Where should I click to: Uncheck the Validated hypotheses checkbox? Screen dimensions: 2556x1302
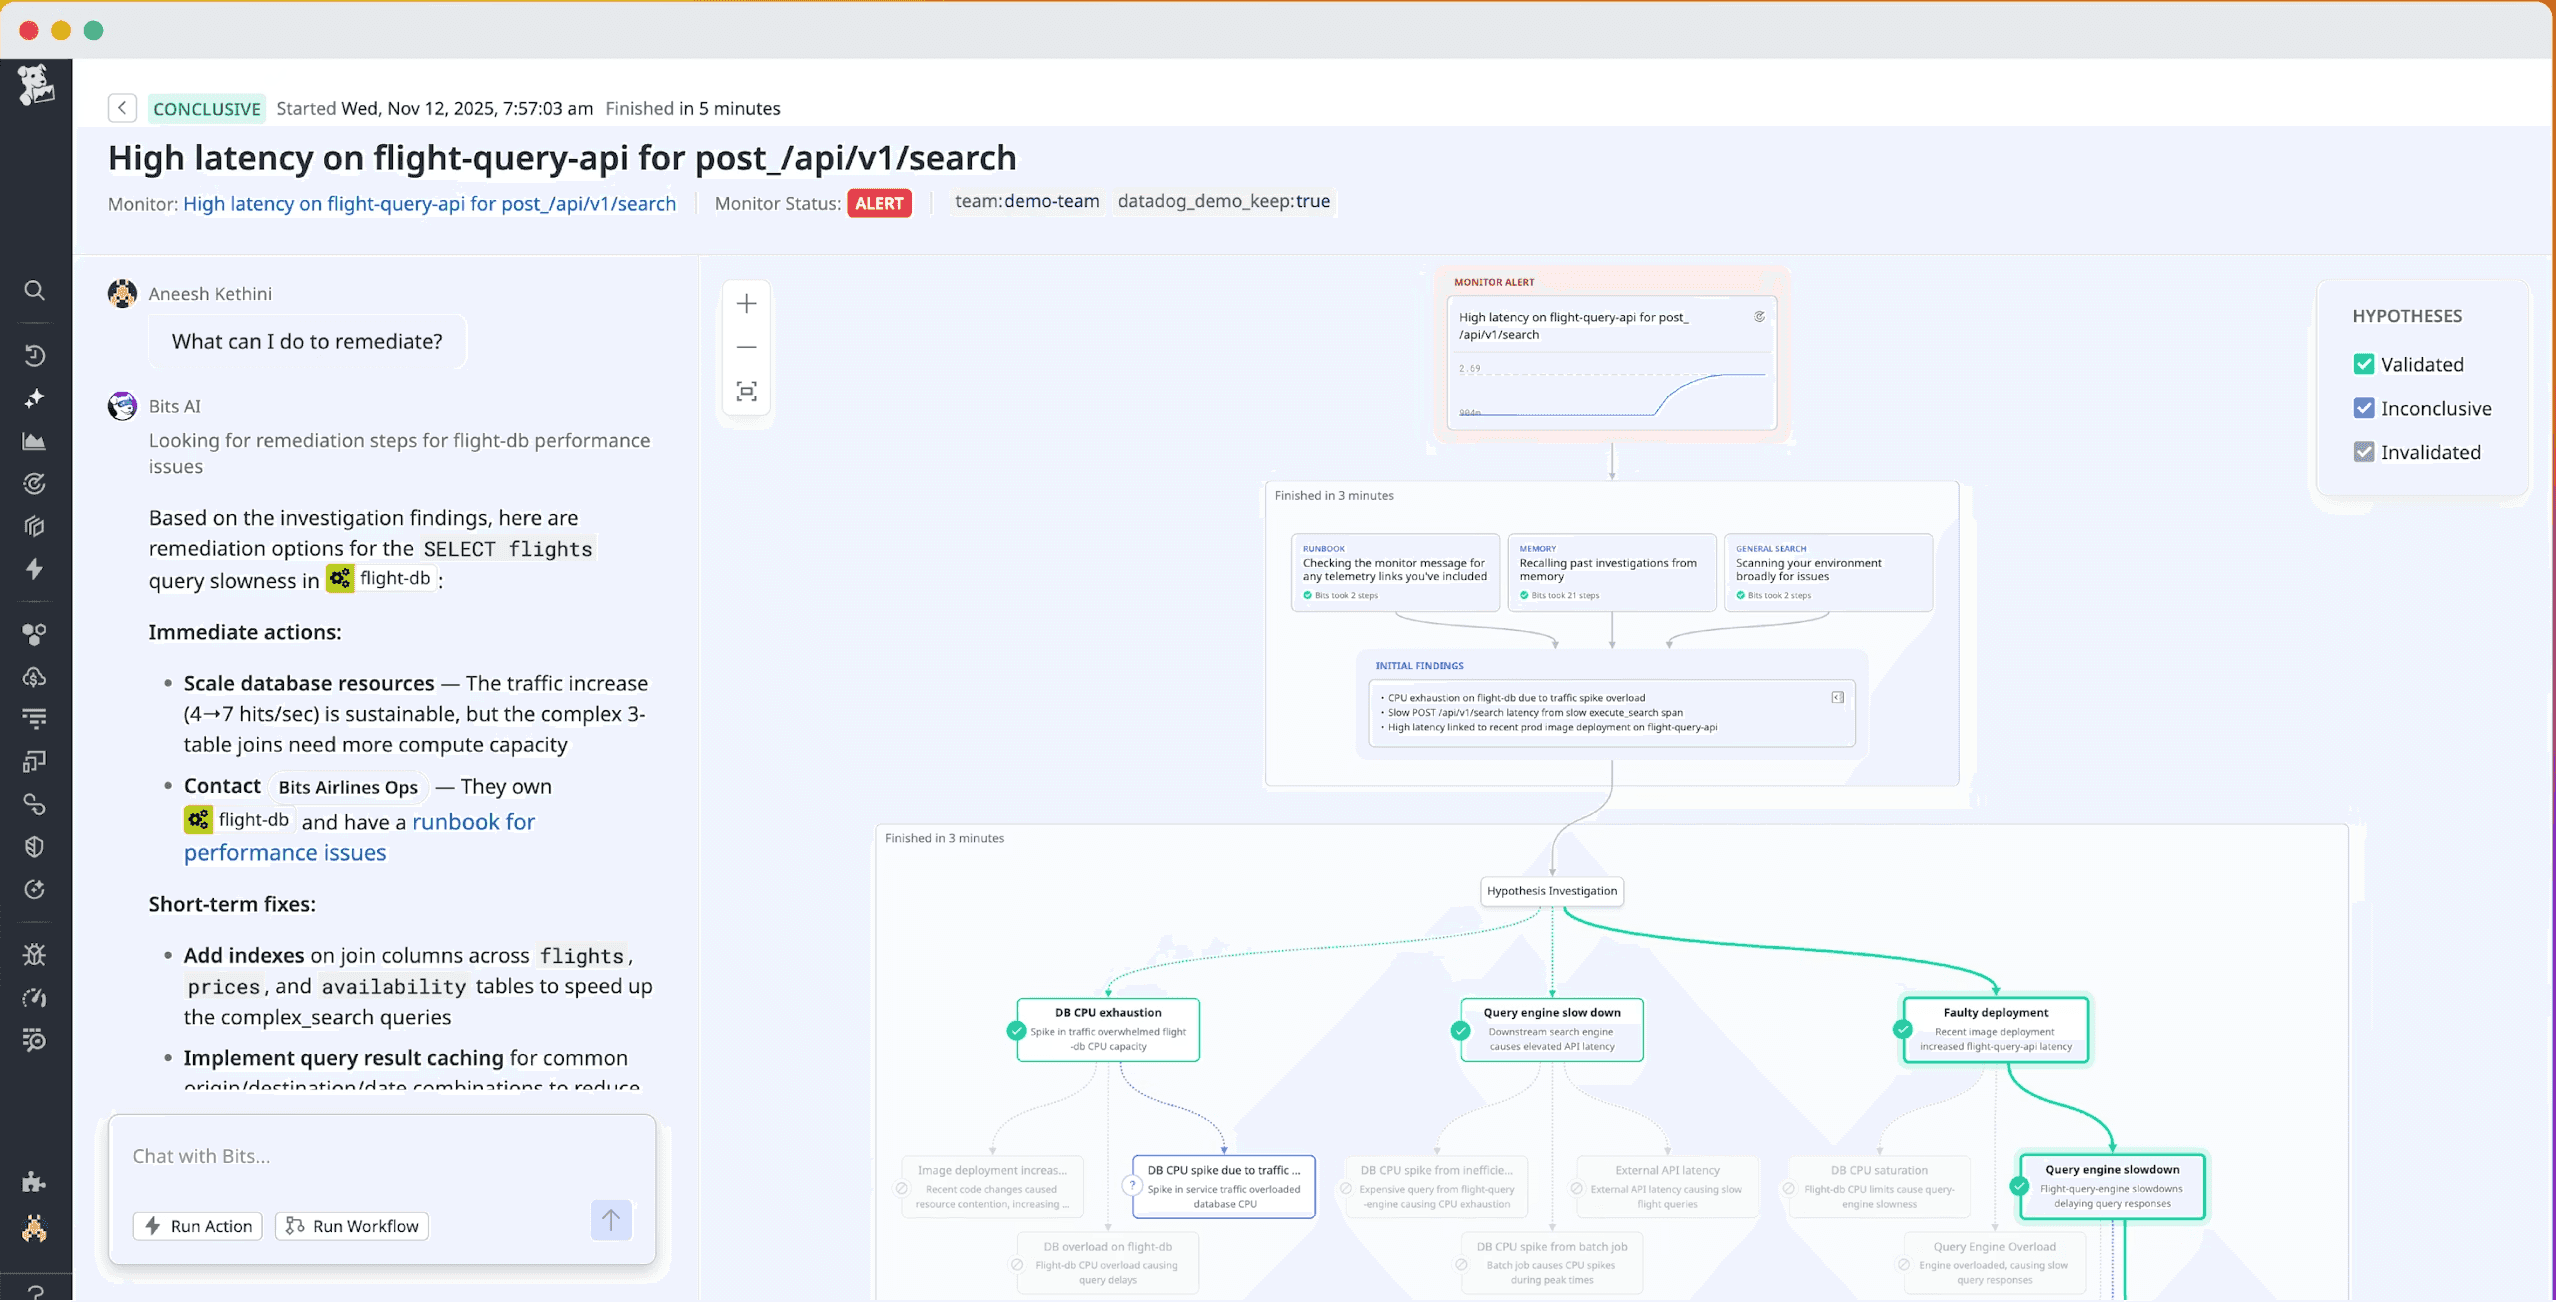point(2363,364)
